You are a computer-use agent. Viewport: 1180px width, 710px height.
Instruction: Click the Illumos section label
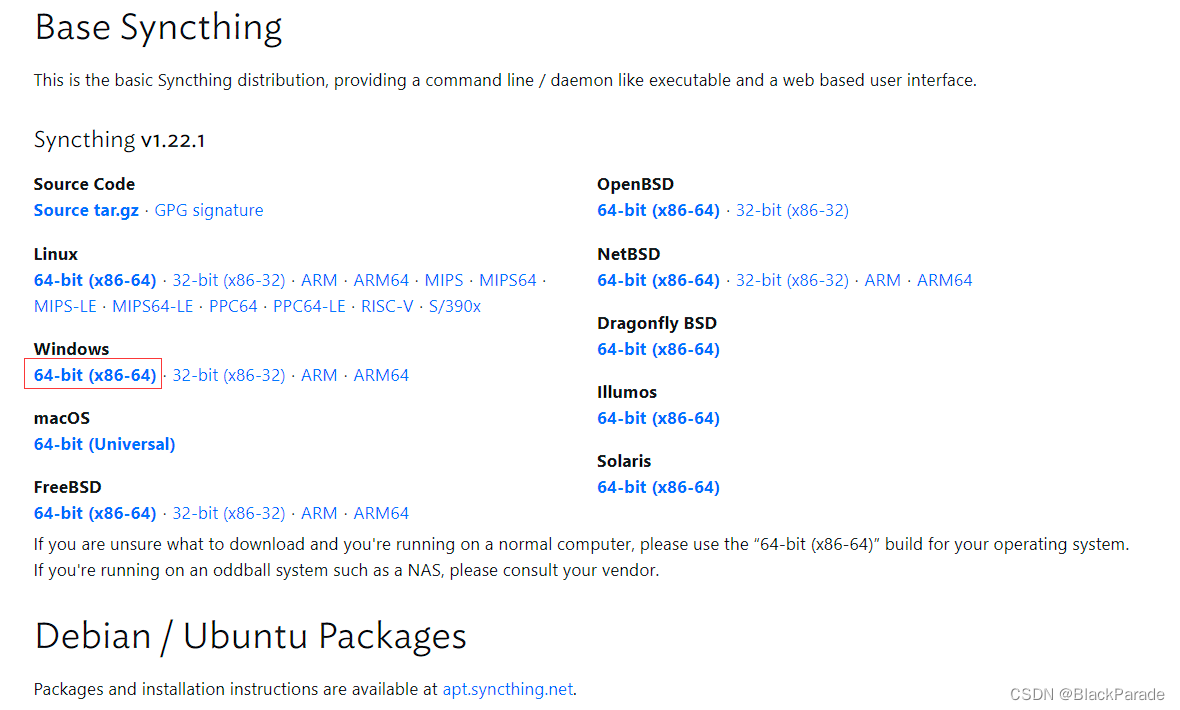(627, 392)
